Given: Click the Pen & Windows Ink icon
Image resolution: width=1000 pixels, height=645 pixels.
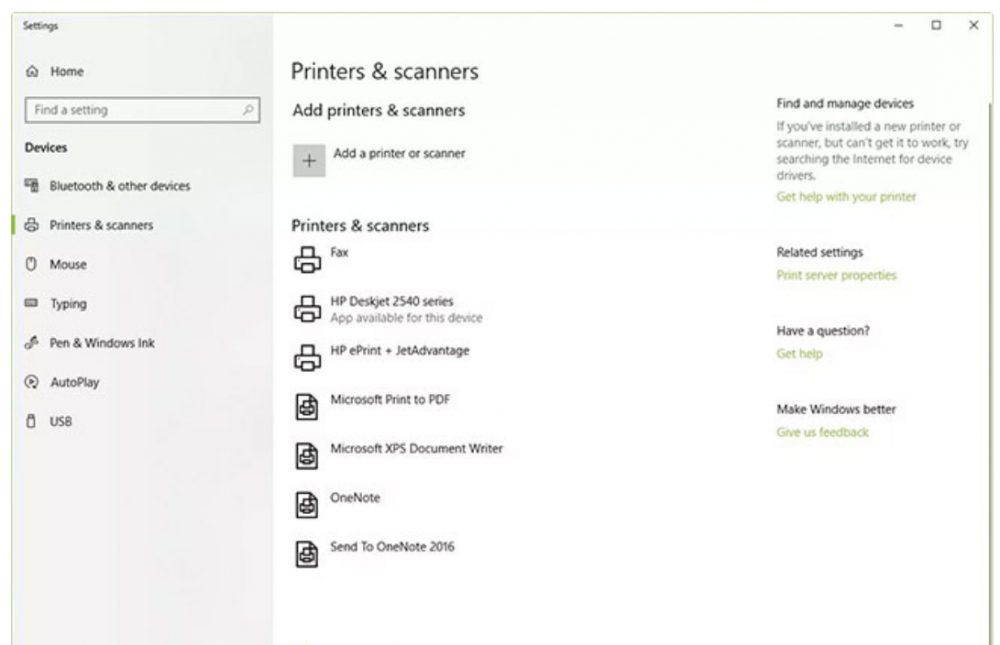Looking at the screenshot, I should (x=30, y=342).
